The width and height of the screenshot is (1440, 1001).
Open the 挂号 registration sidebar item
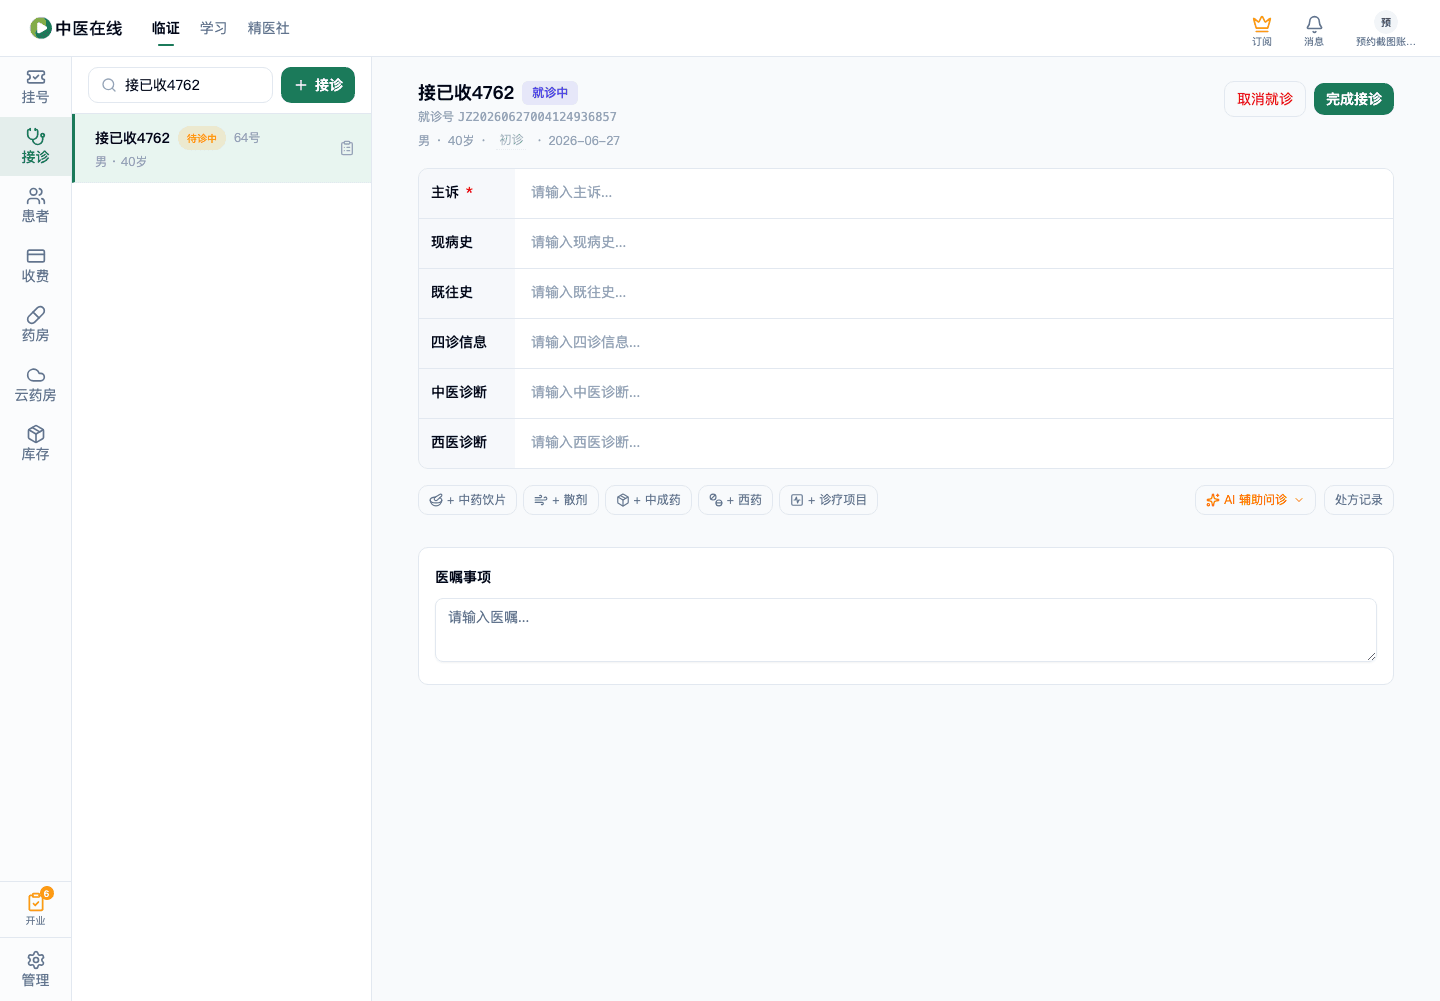[x=36, y=87]
